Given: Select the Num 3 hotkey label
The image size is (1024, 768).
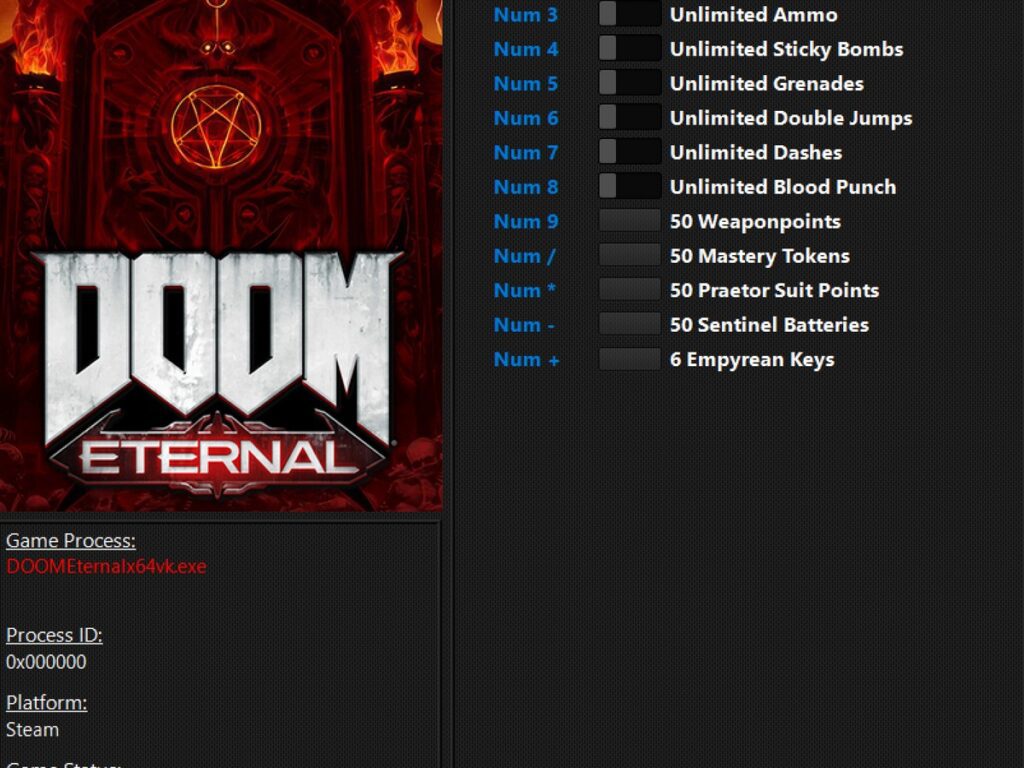Looking at the screenshot, I should (x=526, y=14).
